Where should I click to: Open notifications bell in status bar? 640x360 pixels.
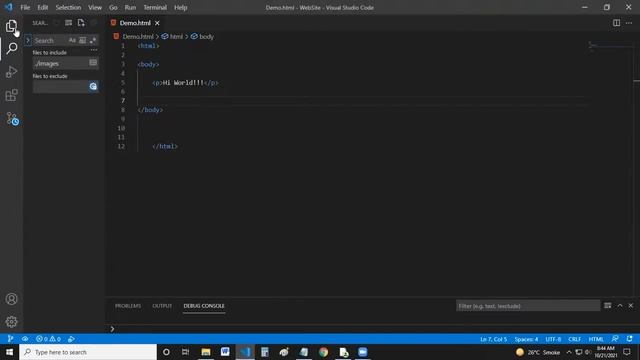[x=629, y=339]
